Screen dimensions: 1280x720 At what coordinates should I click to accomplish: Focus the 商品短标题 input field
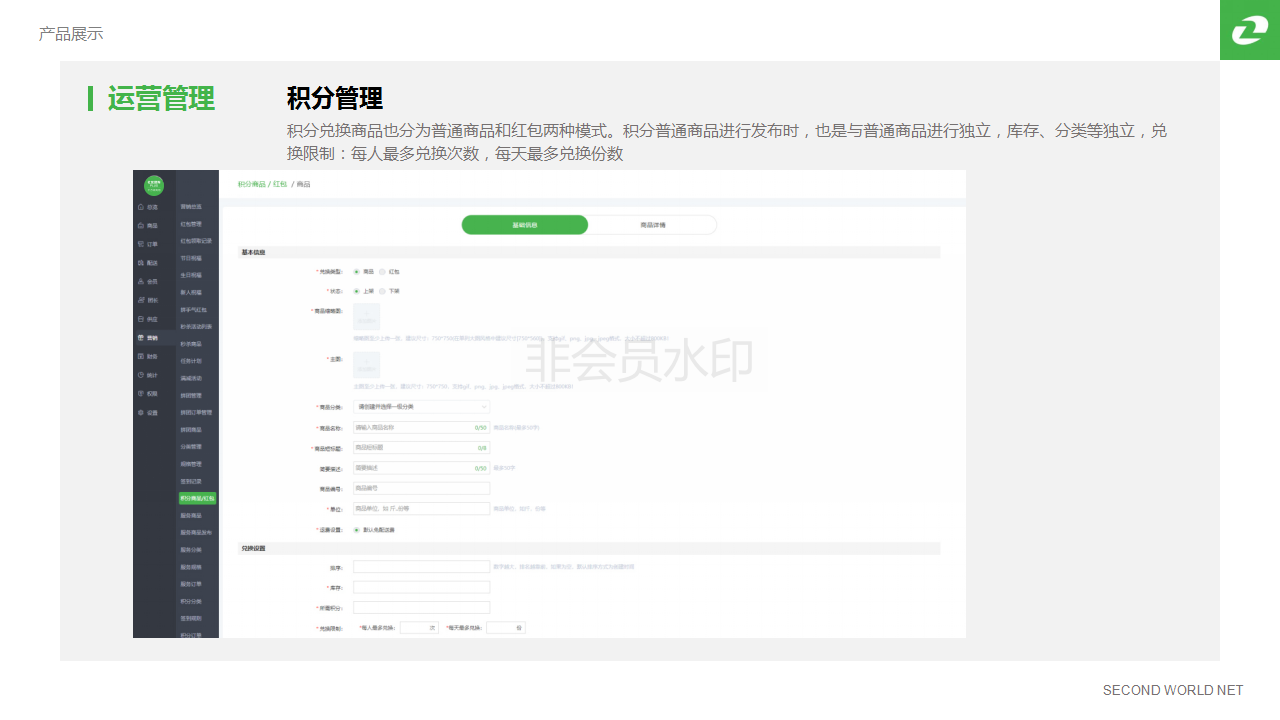(x=421, y=448)
